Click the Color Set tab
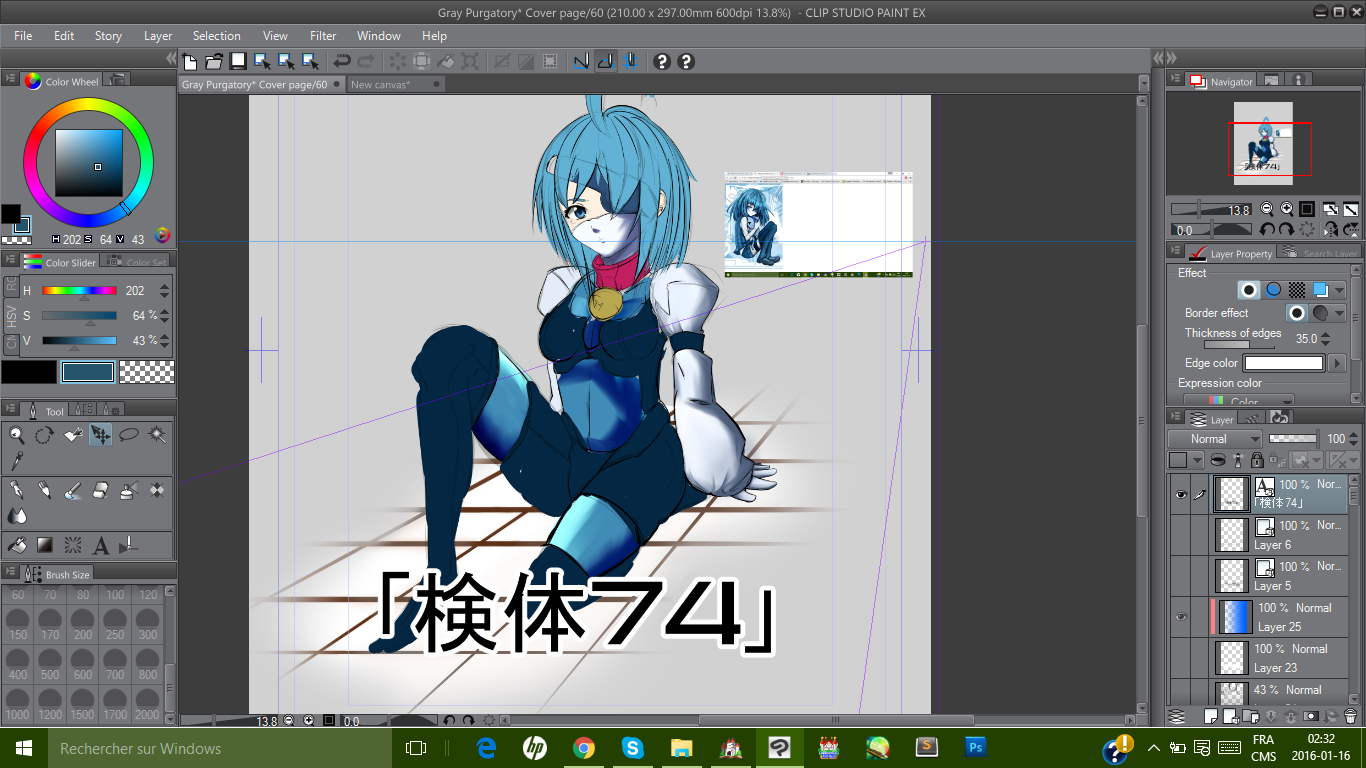1366x768 pixels. 136,262
